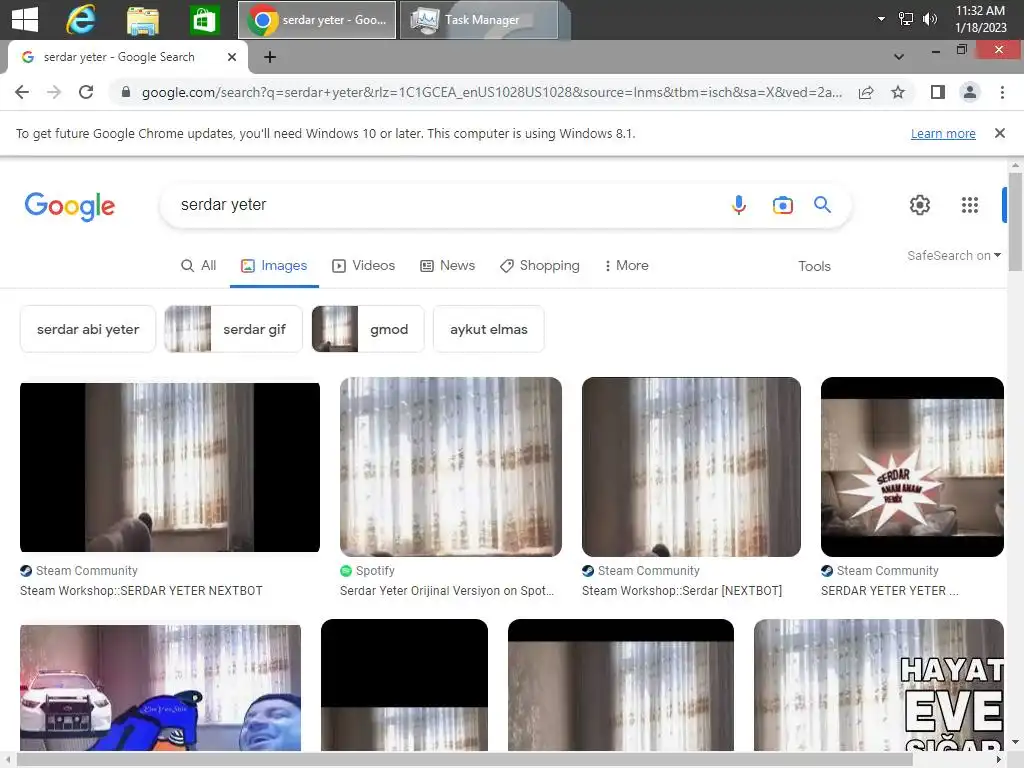
Task: Click the taskbar clock and date
Action: click(980, 19)
